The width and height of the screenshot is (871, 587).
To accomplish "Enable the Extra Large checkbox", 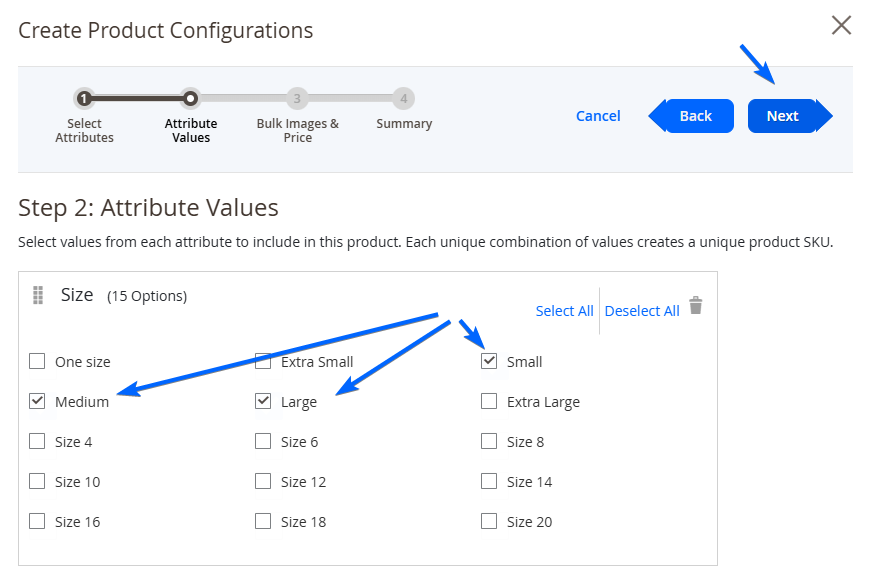I will point(489,401).
